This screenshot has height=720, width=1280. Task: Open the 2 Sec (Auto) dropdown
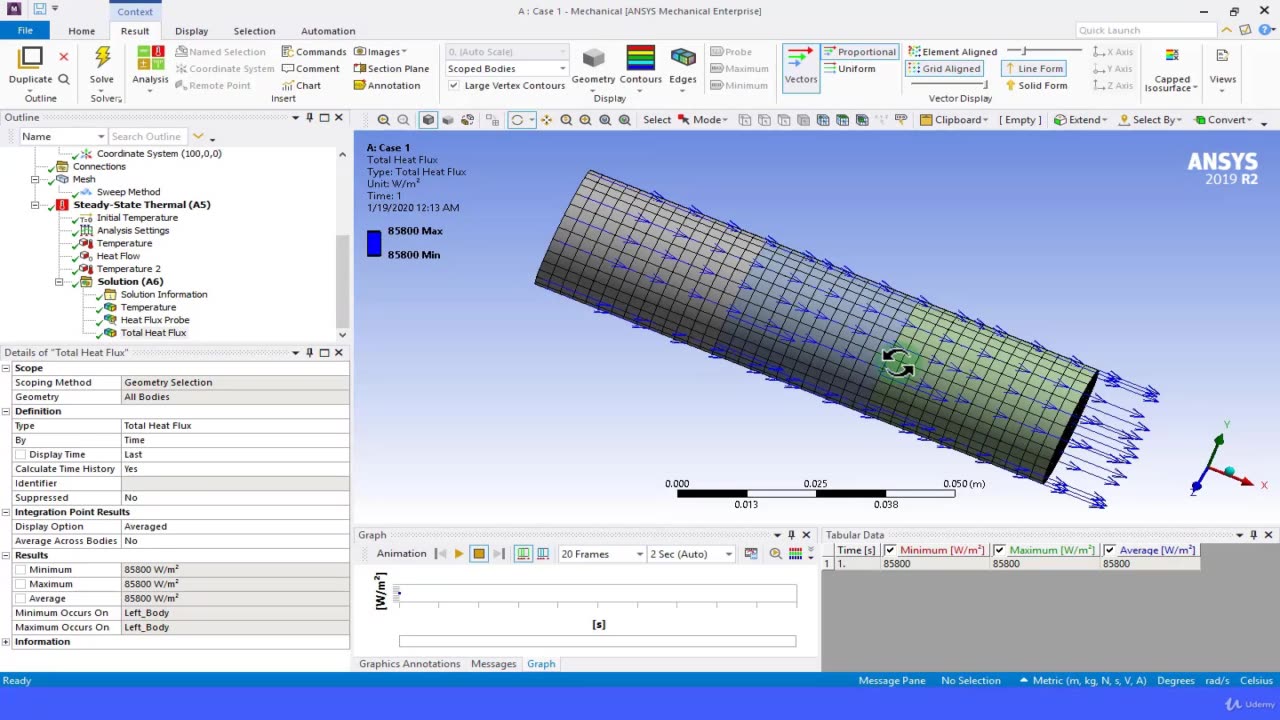coord(691,554)
